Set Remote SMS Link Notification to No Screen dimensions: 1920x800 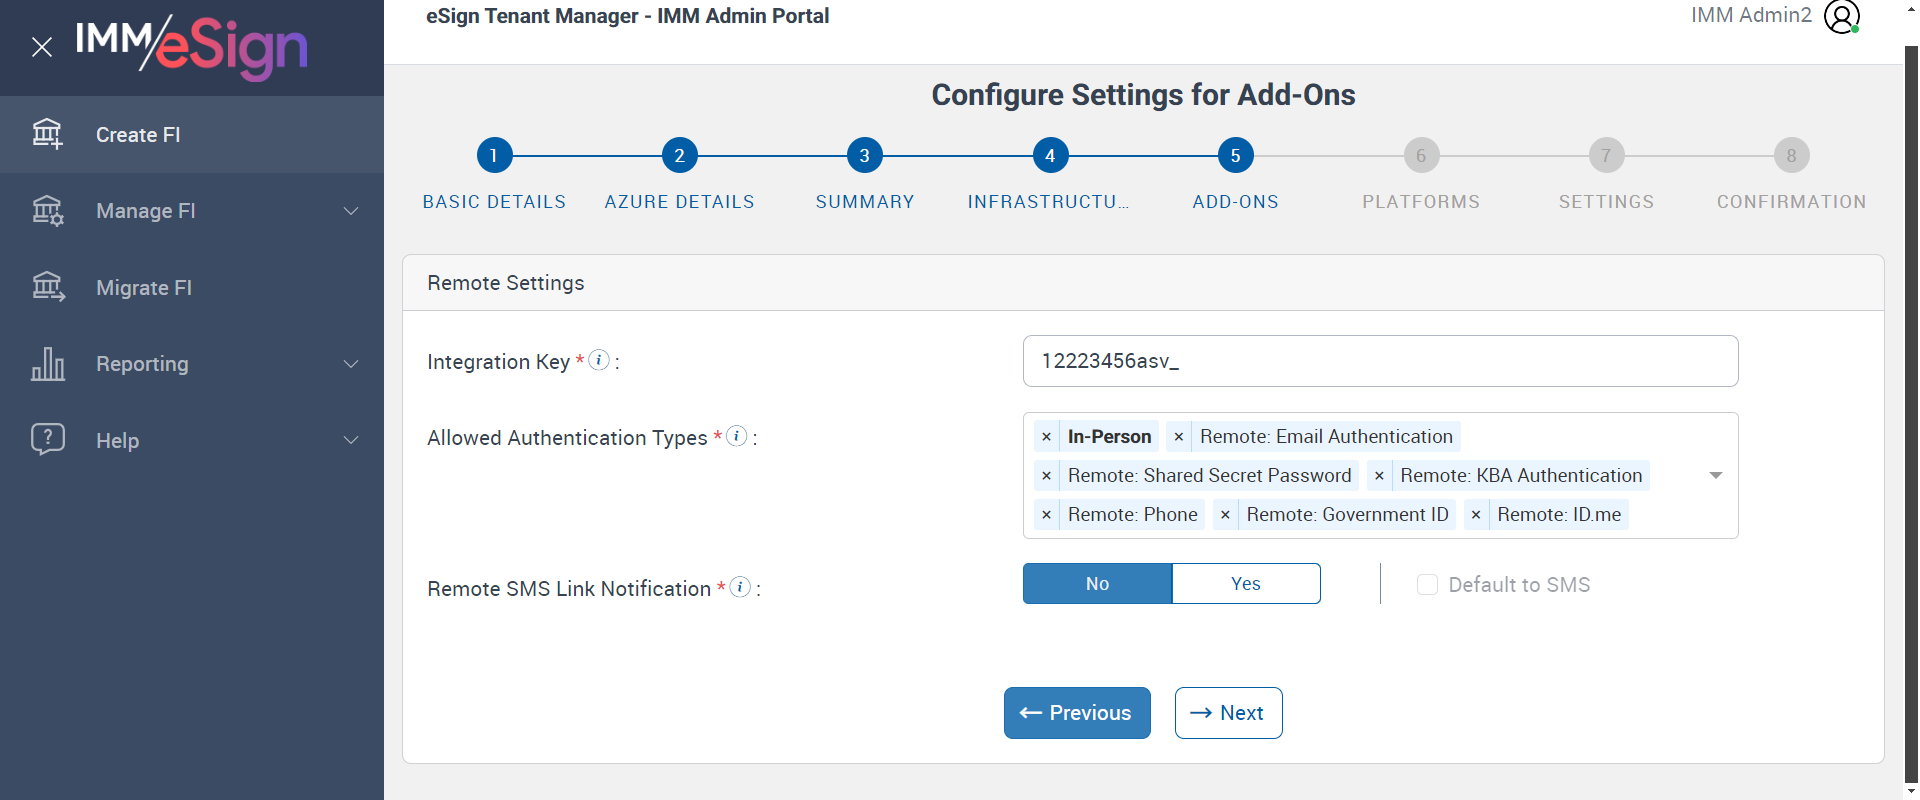(1097, 584)
